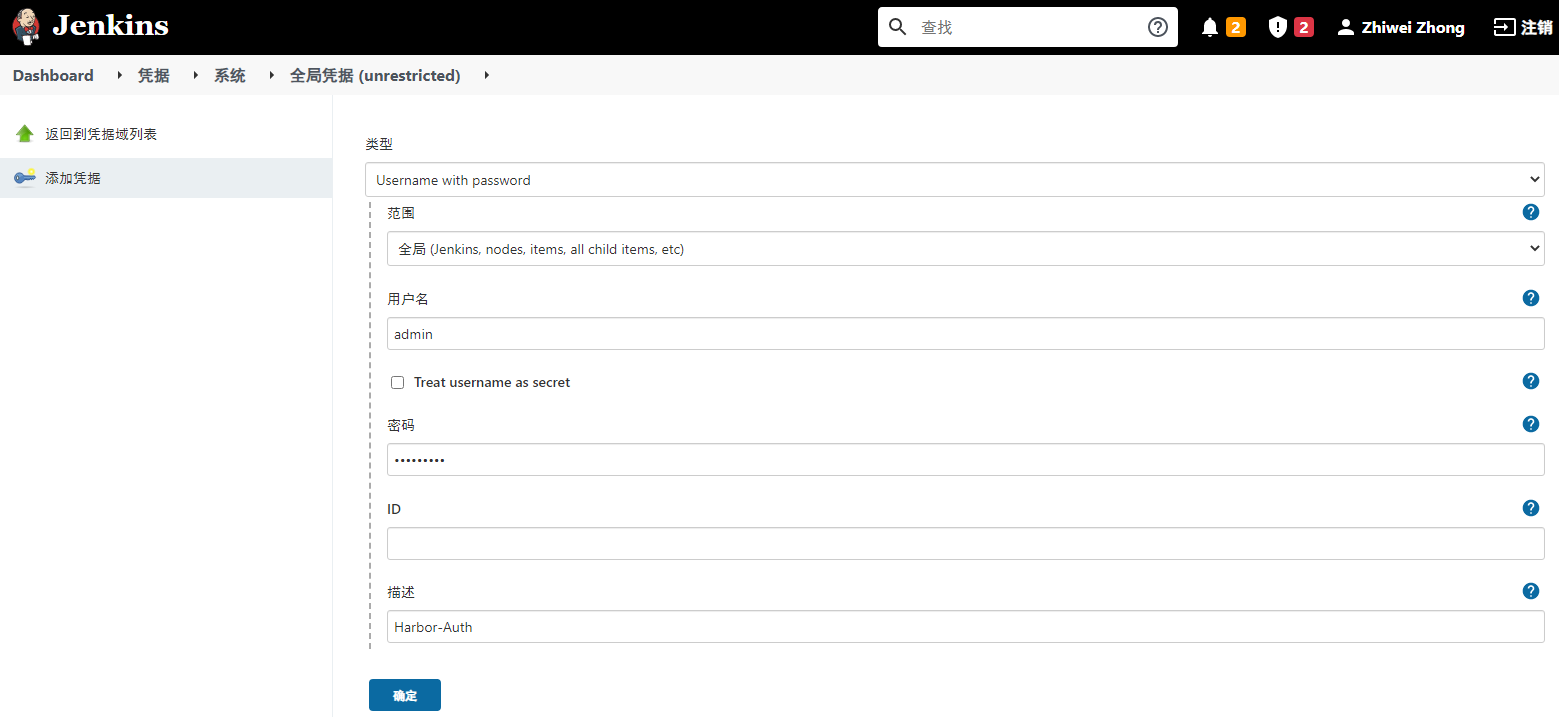Open security warnings shield icon
The height and width of the screenshot is (717, 1559).
[1277, 27]
